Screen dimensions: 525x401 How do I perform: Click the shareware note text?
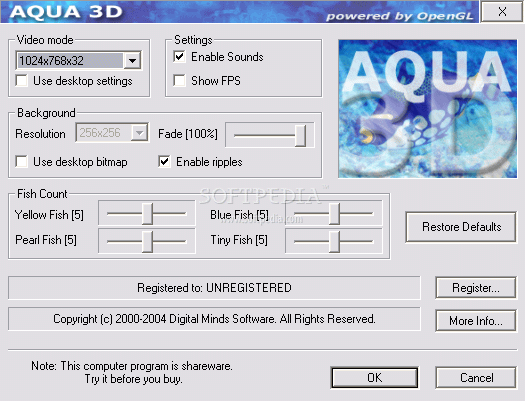point(132,372)
